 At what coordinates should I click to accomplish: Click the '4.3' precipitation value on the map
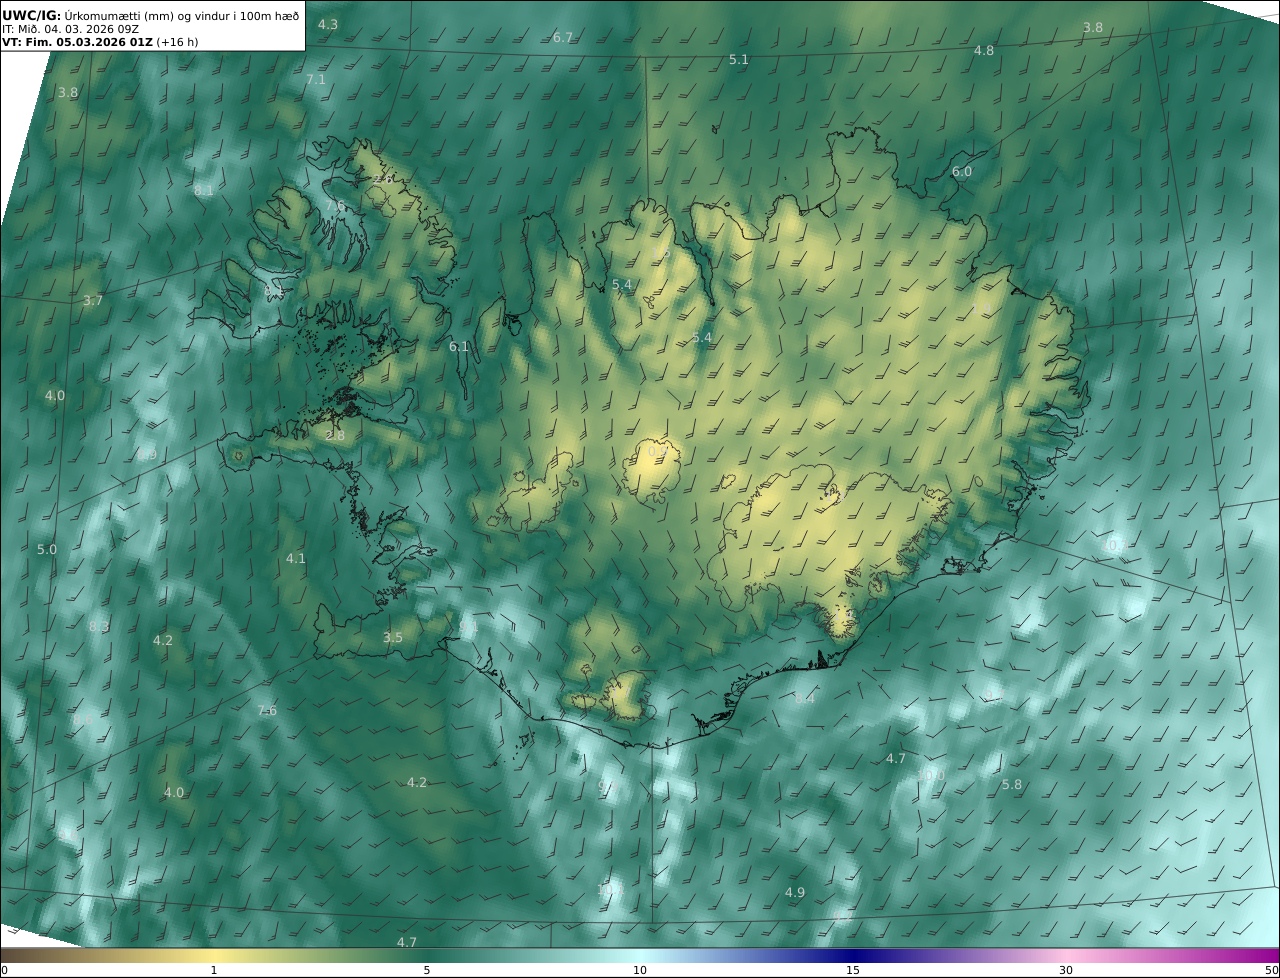[x=328, y=24]
